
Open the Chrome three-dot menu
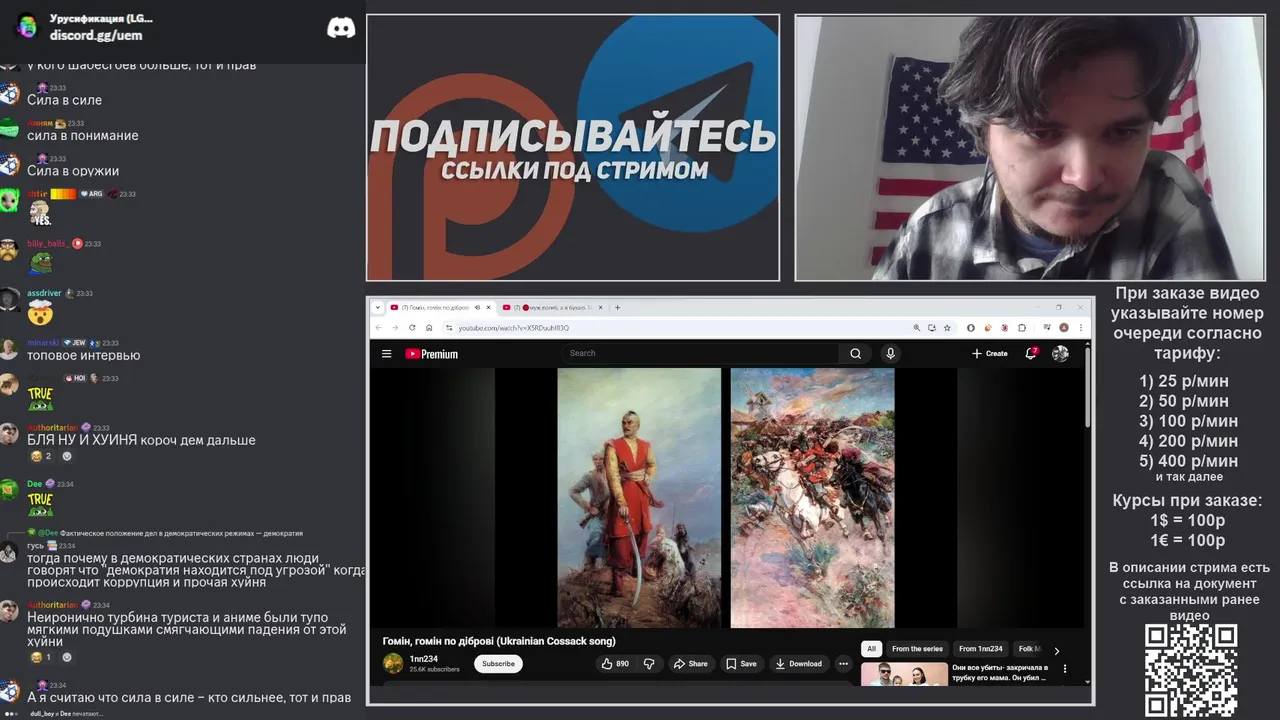click(1081, 327)
